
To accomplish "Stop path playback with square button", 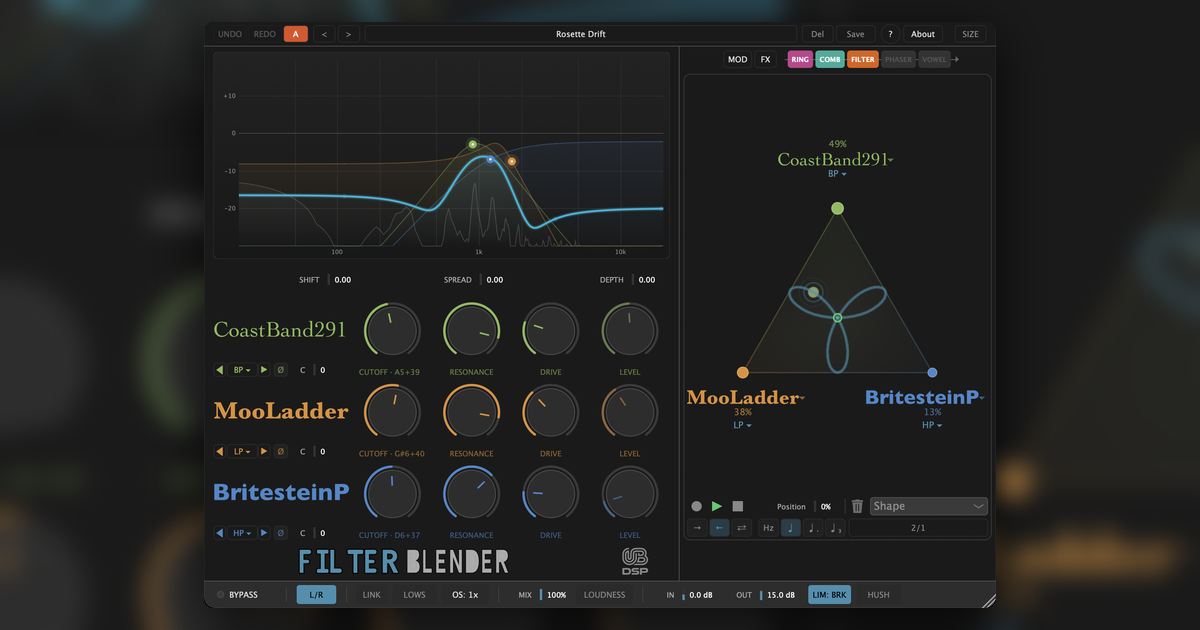I will pyautogui.click(x=738, y=506).
